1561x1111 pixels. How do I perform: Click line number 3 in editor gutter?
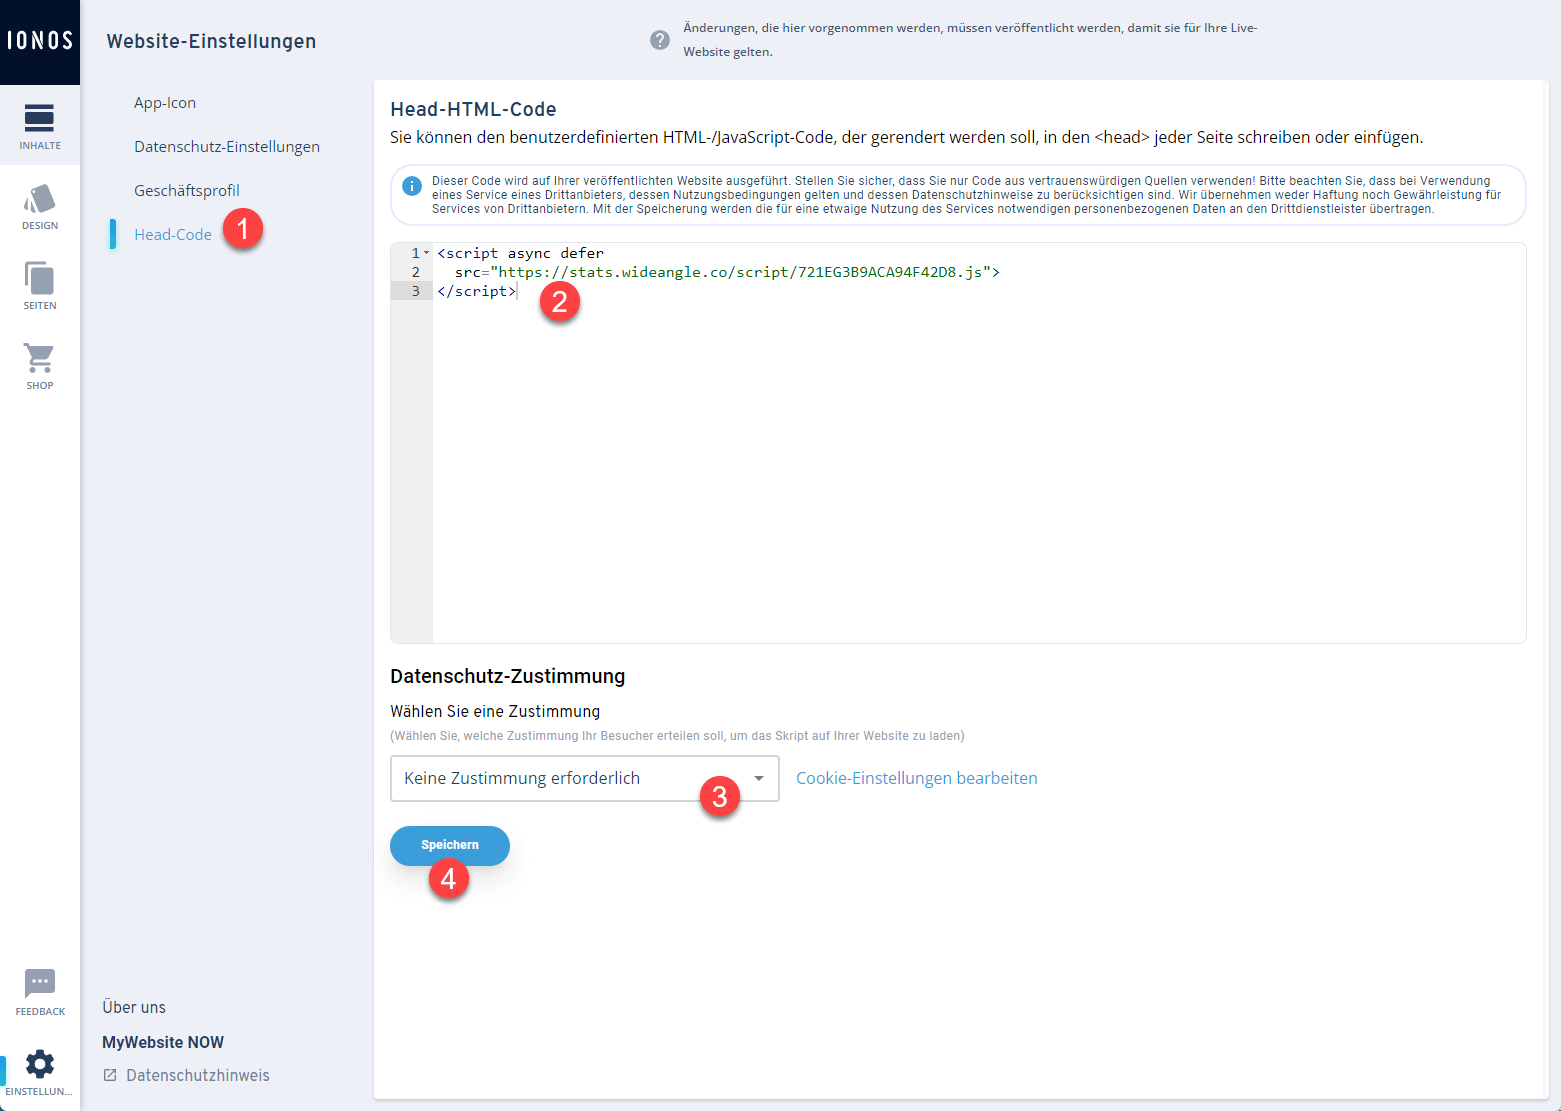[416, 291]
